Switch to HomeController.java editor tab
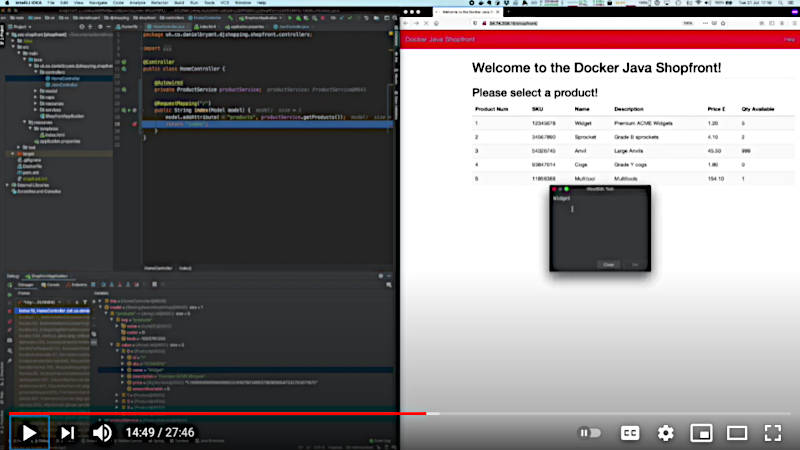This screenshot has height=450, width=800. tap(168, 27)
